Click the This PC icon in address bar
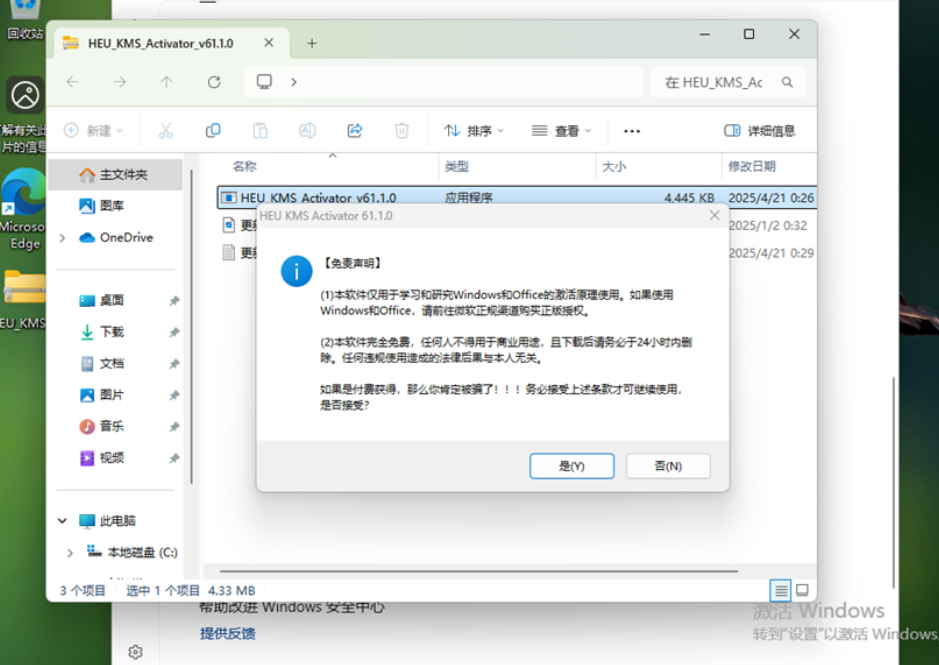 pos(264,81)
